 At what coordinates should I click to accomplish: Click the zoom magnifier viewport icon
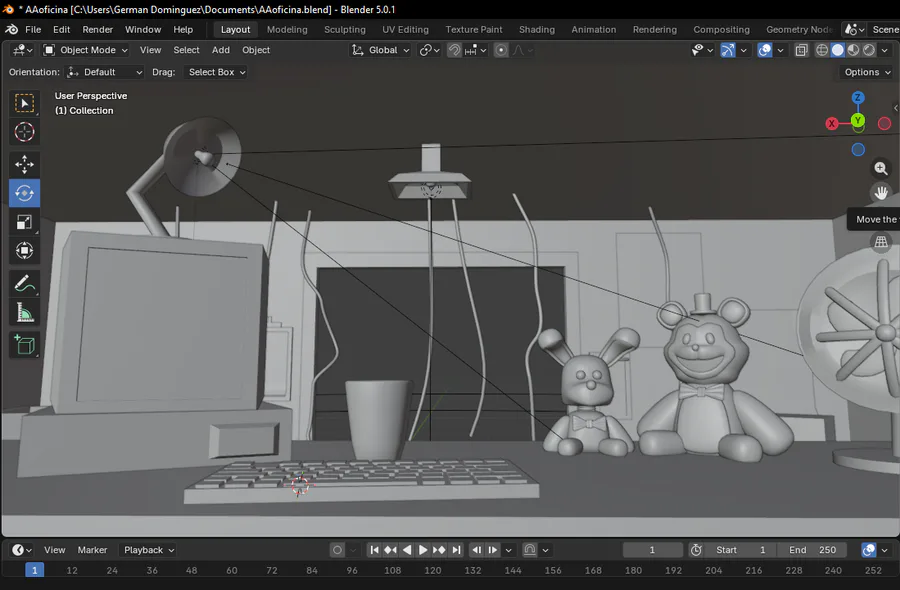[x=881, y=168]
